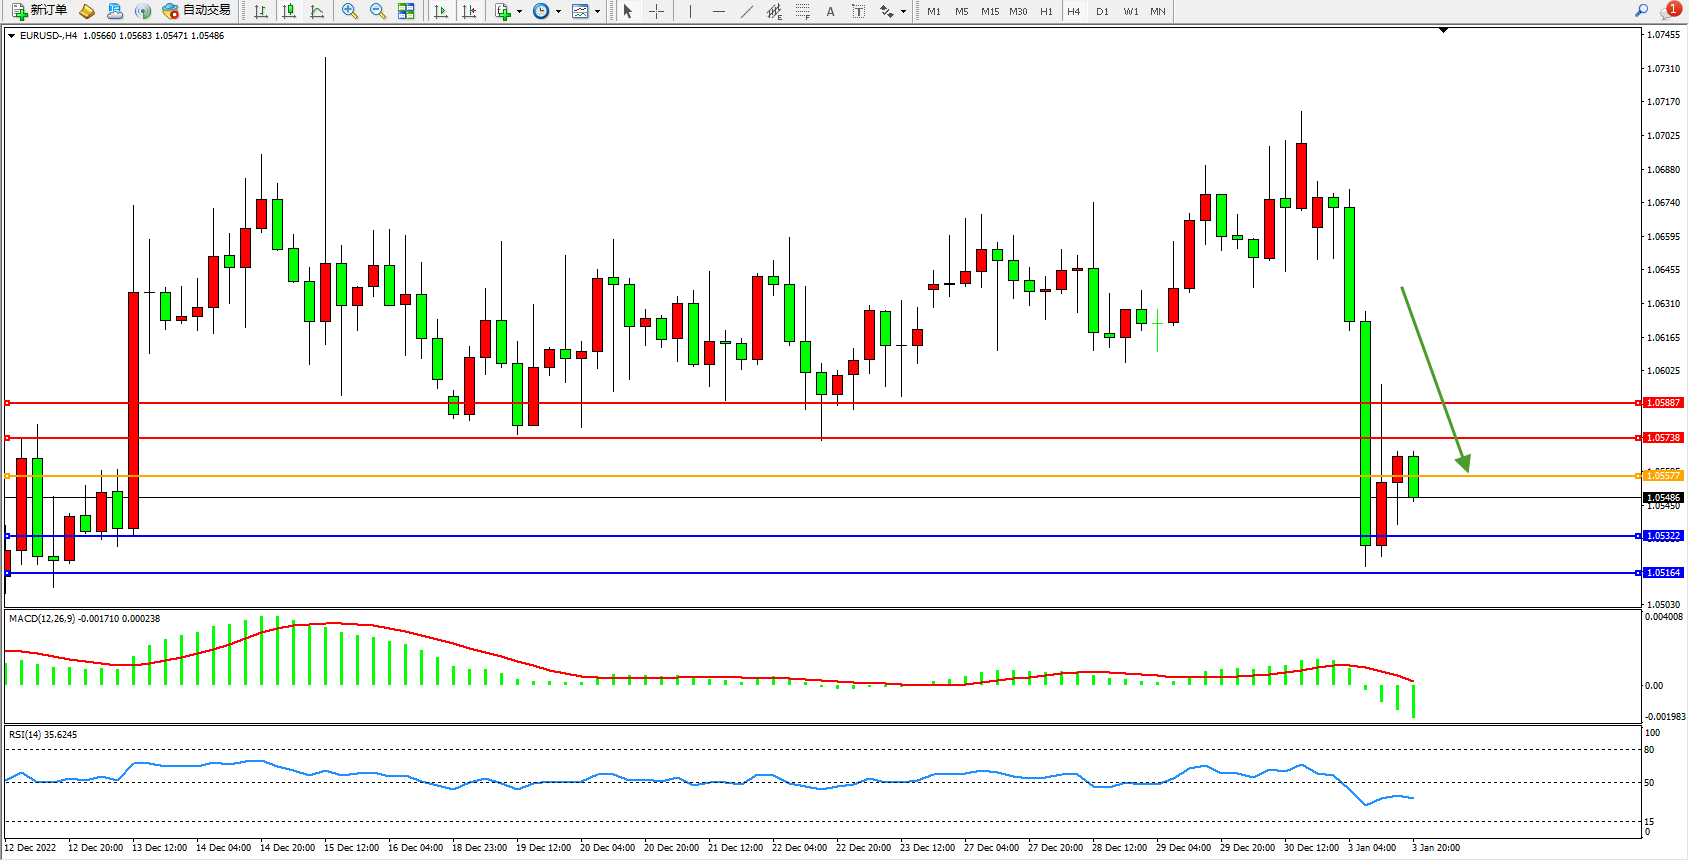Open the indicators list dropdown arrow
The height and width of the screenshot is (861, 1689).
pyautogui.click(x=519, y=12)
